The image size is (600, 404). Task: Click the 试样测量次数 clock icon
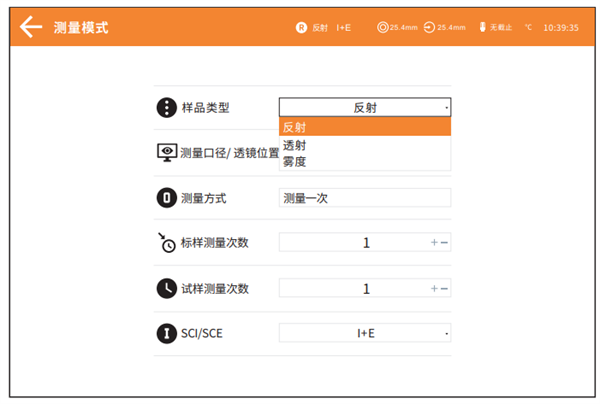click(166, 288)
